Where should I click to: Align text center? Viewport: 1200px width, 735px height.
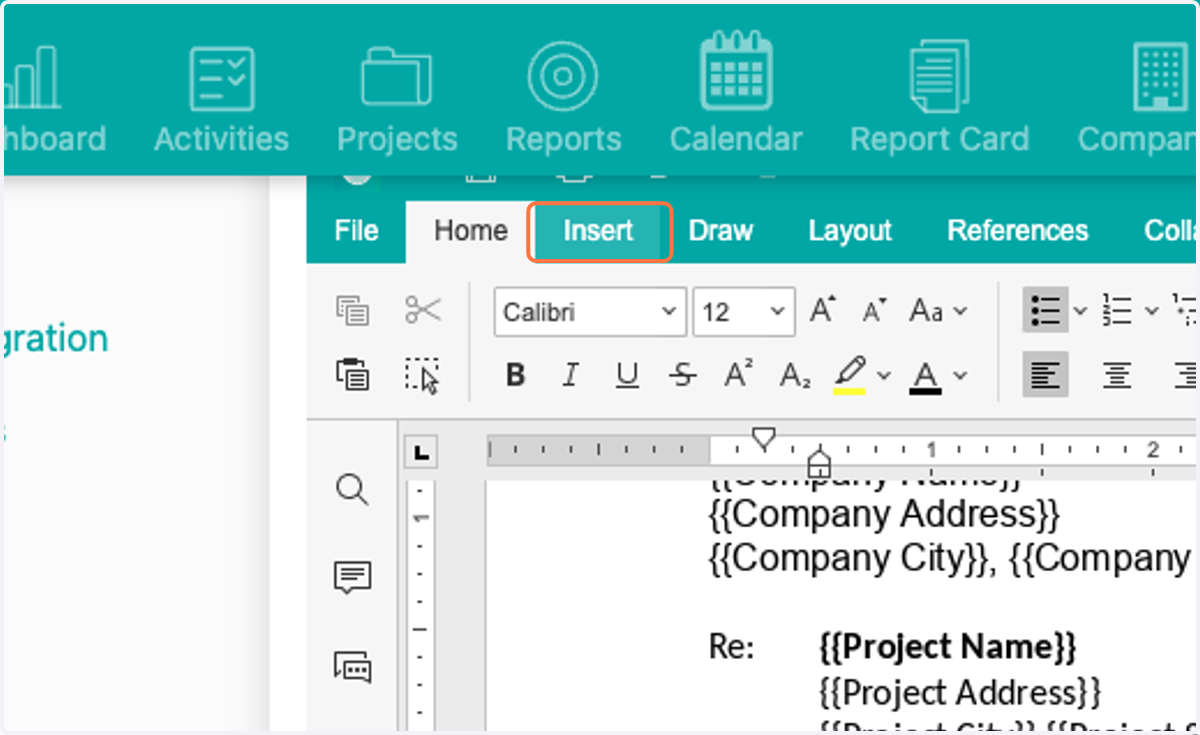point(1117,375)
